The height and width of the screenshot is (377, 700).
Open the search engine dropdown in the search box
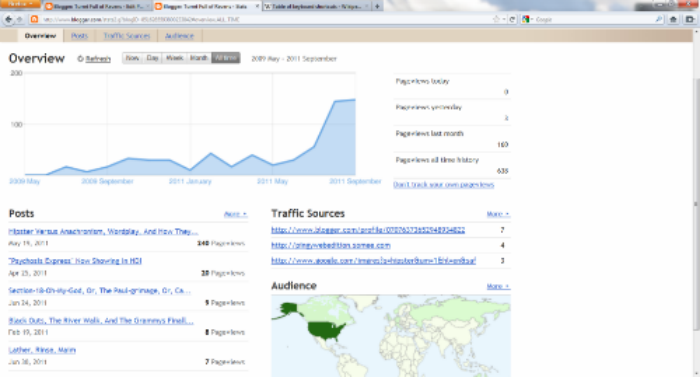pyautogui.click(x=528, y=19)
